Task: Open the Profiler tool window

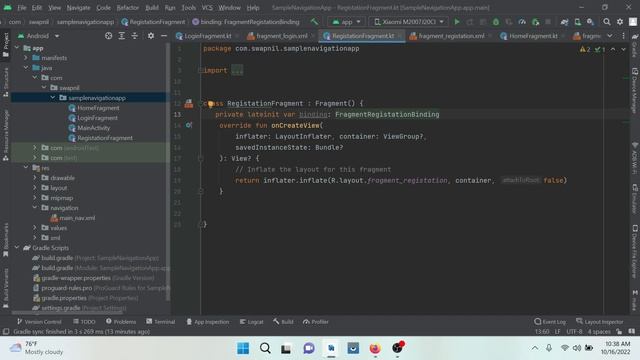Action: pyautogui.click(x=316, y=322)
